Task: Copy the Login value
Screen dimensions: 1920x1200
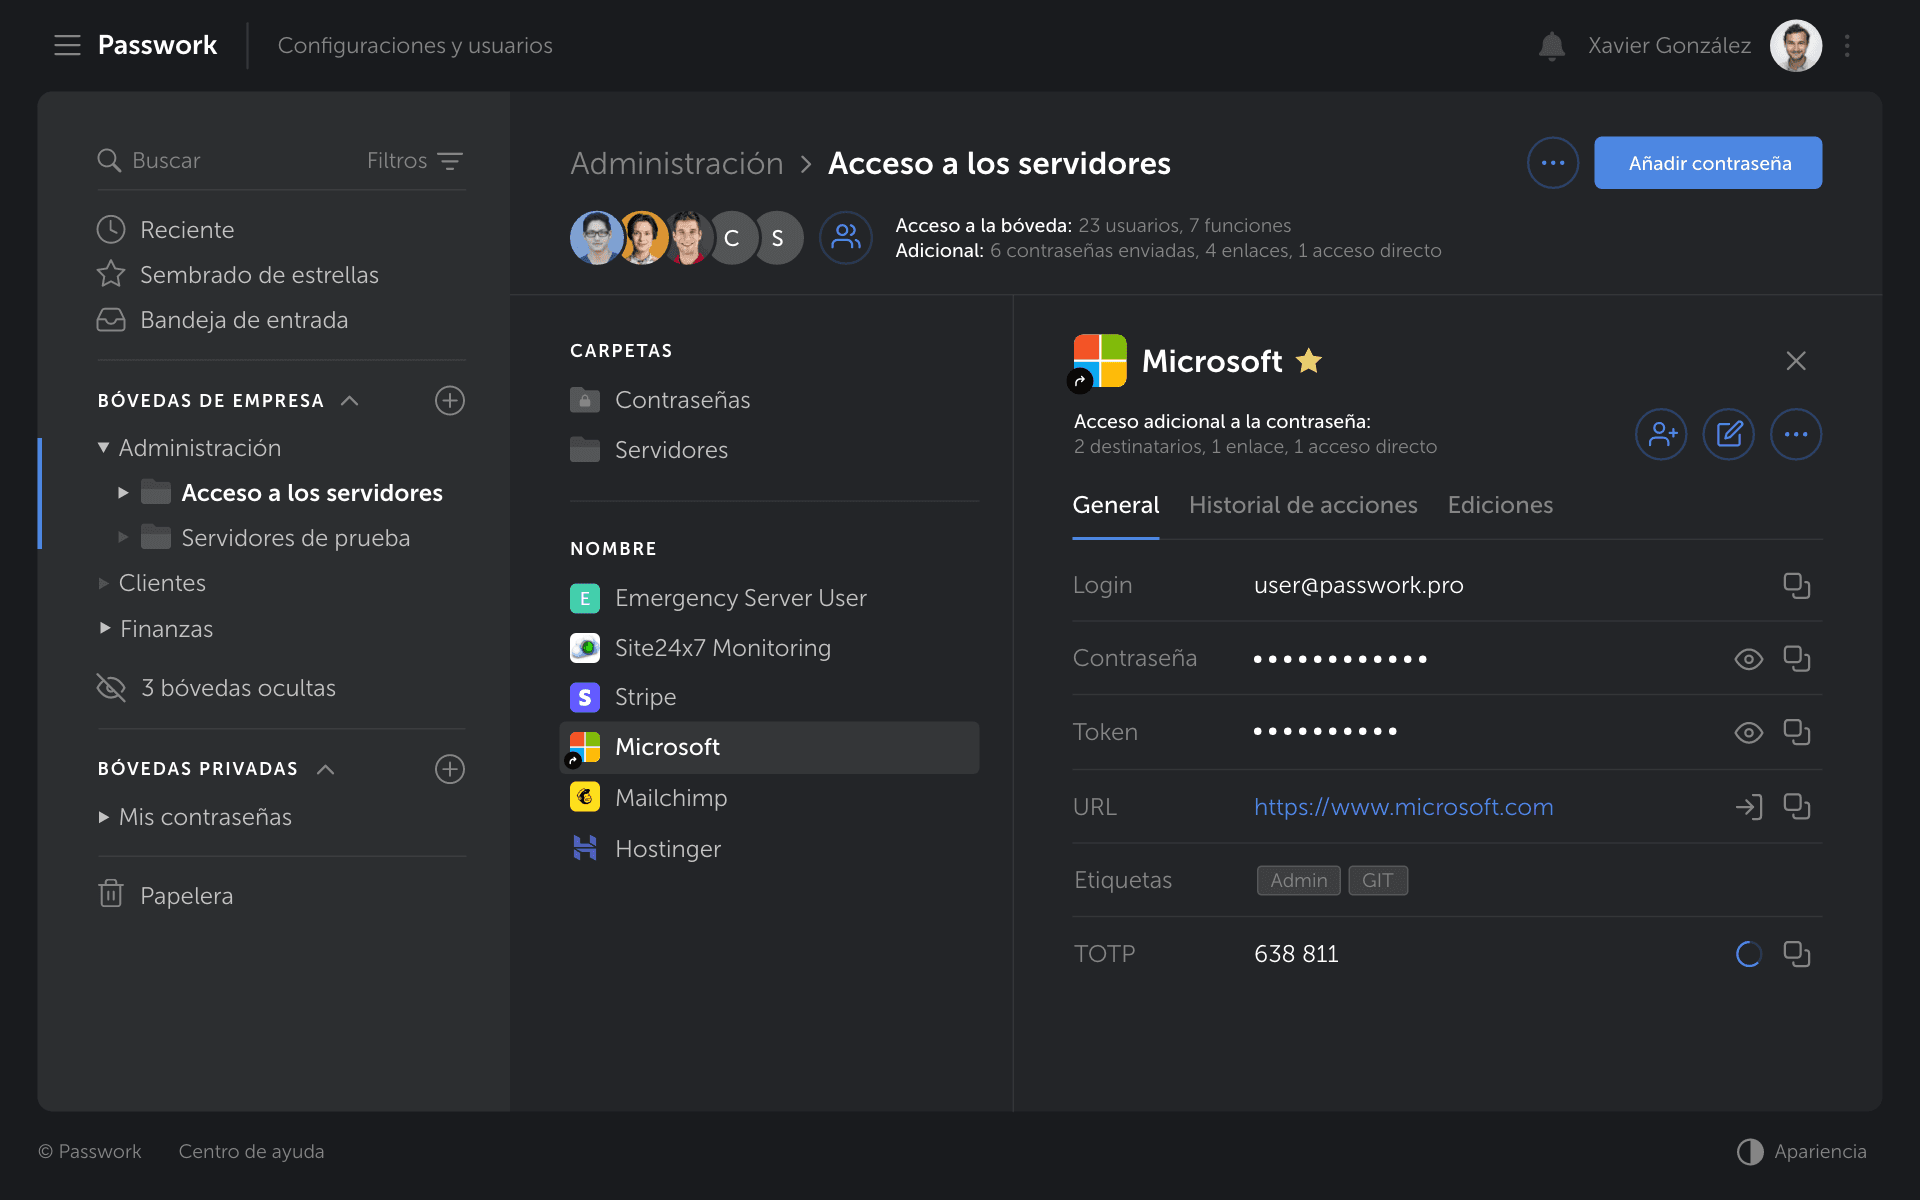Action: coord(1797,586)
